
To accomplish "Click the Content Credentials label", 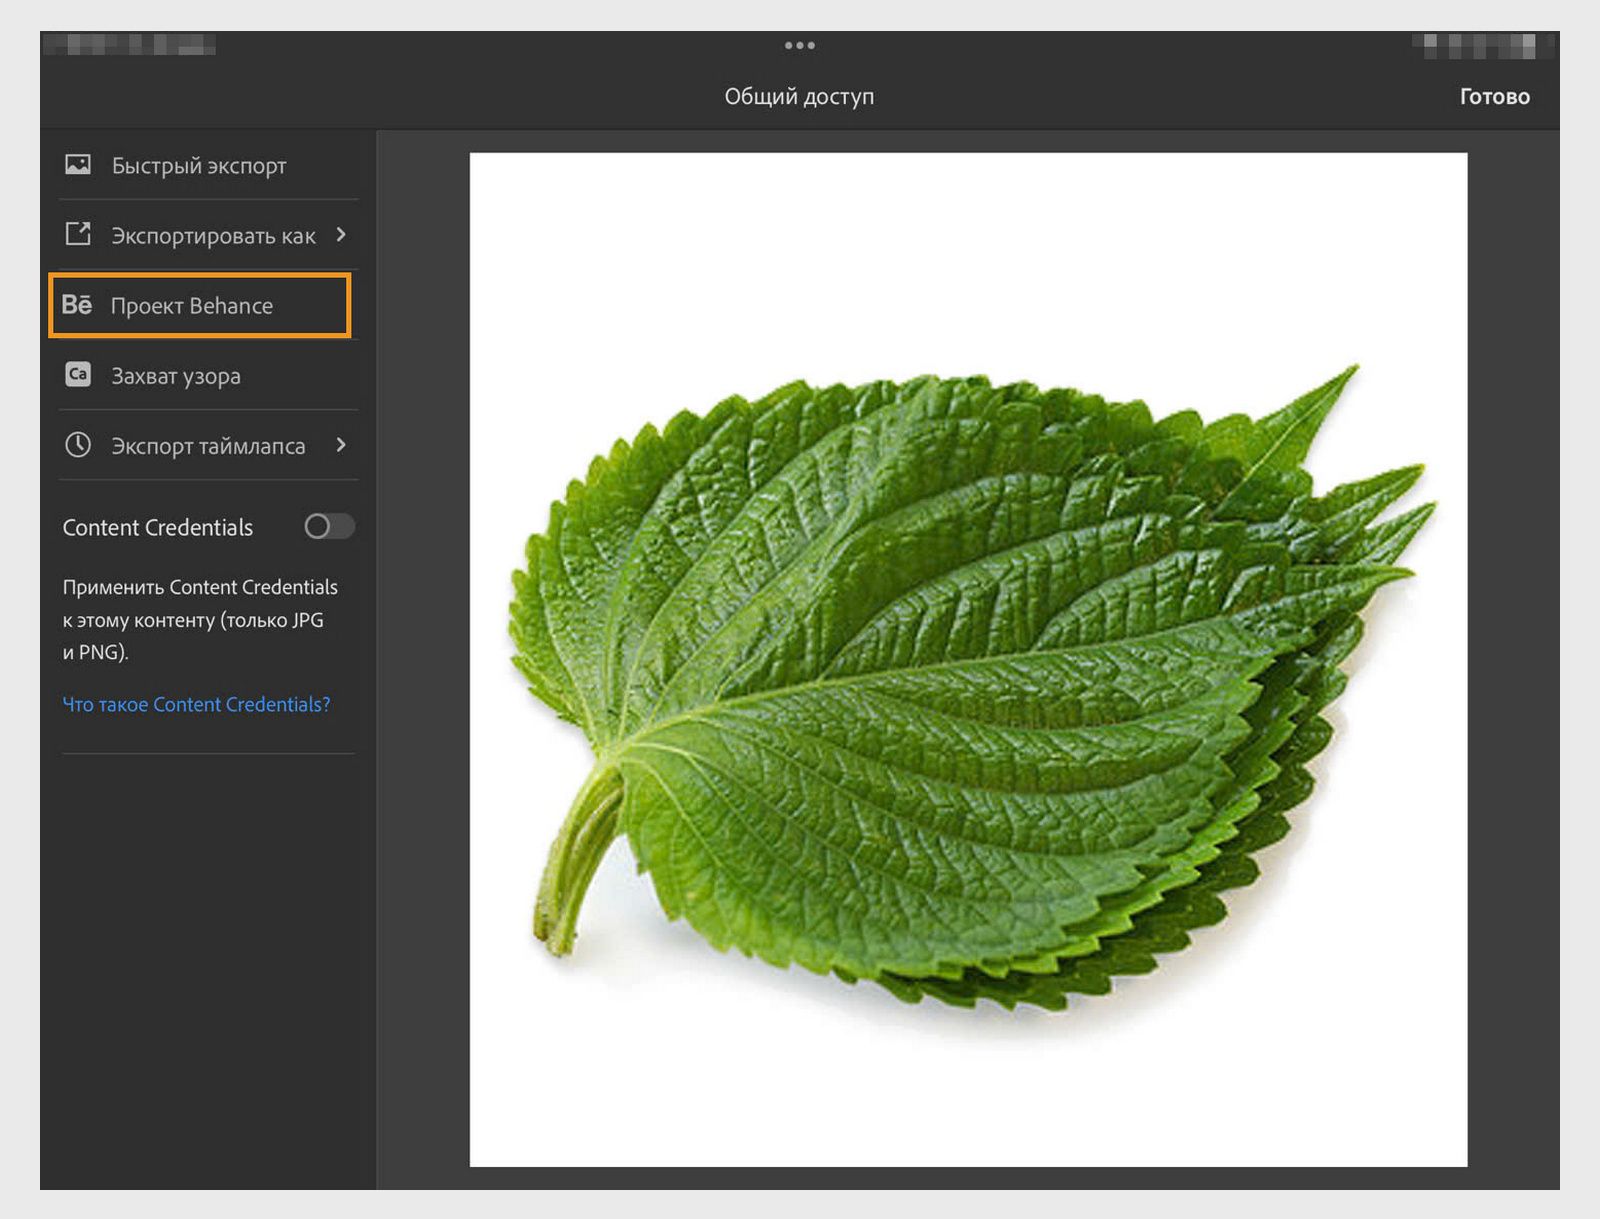I will [158, 527].
